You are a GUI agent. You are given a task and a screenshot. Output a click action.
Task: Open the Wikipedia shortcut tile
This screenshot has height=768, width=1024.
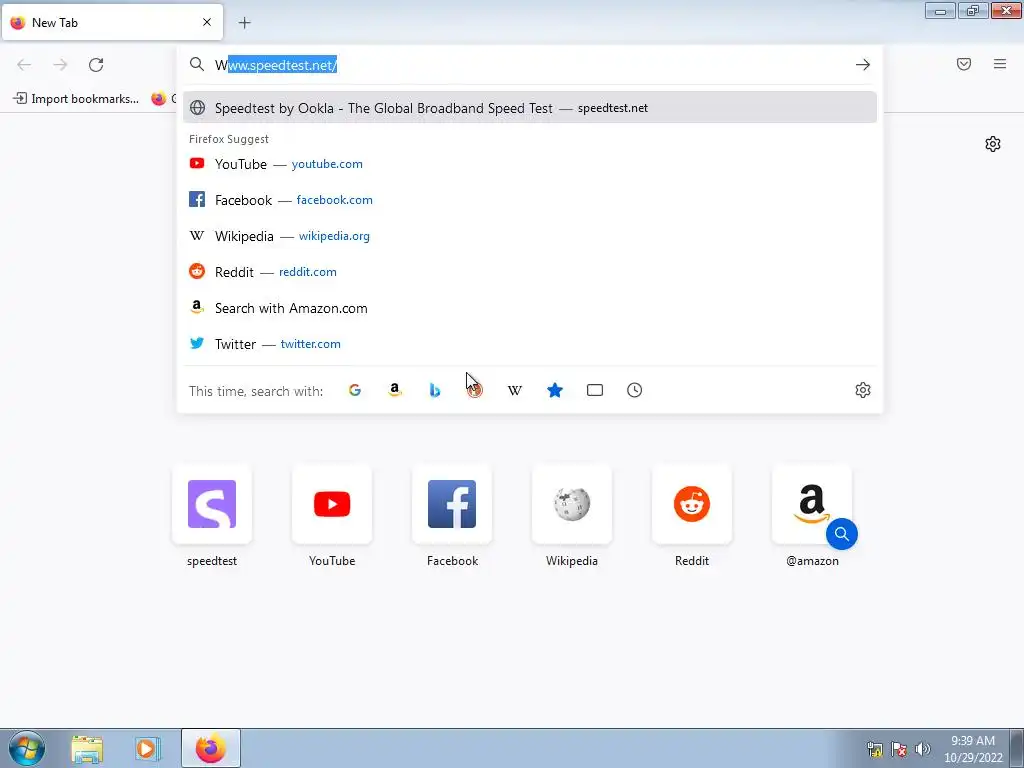(572, 504)
